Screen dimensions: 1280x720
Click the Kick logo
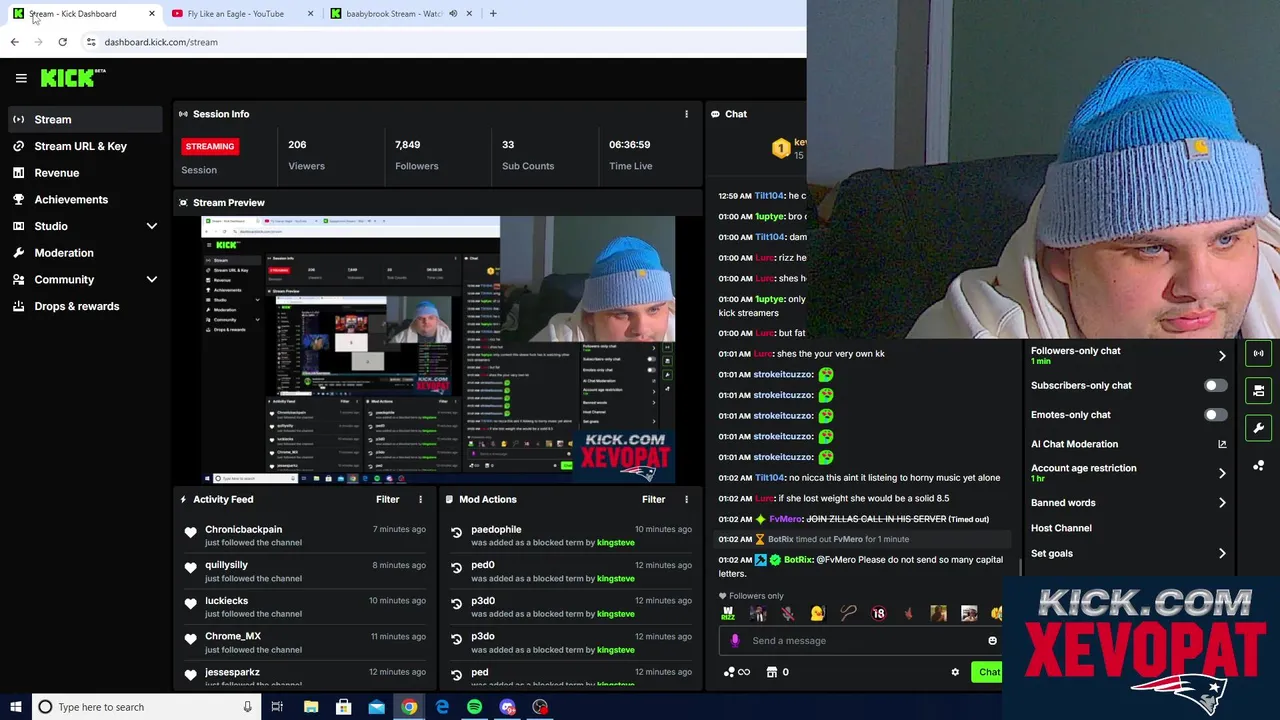coord(72,78)
